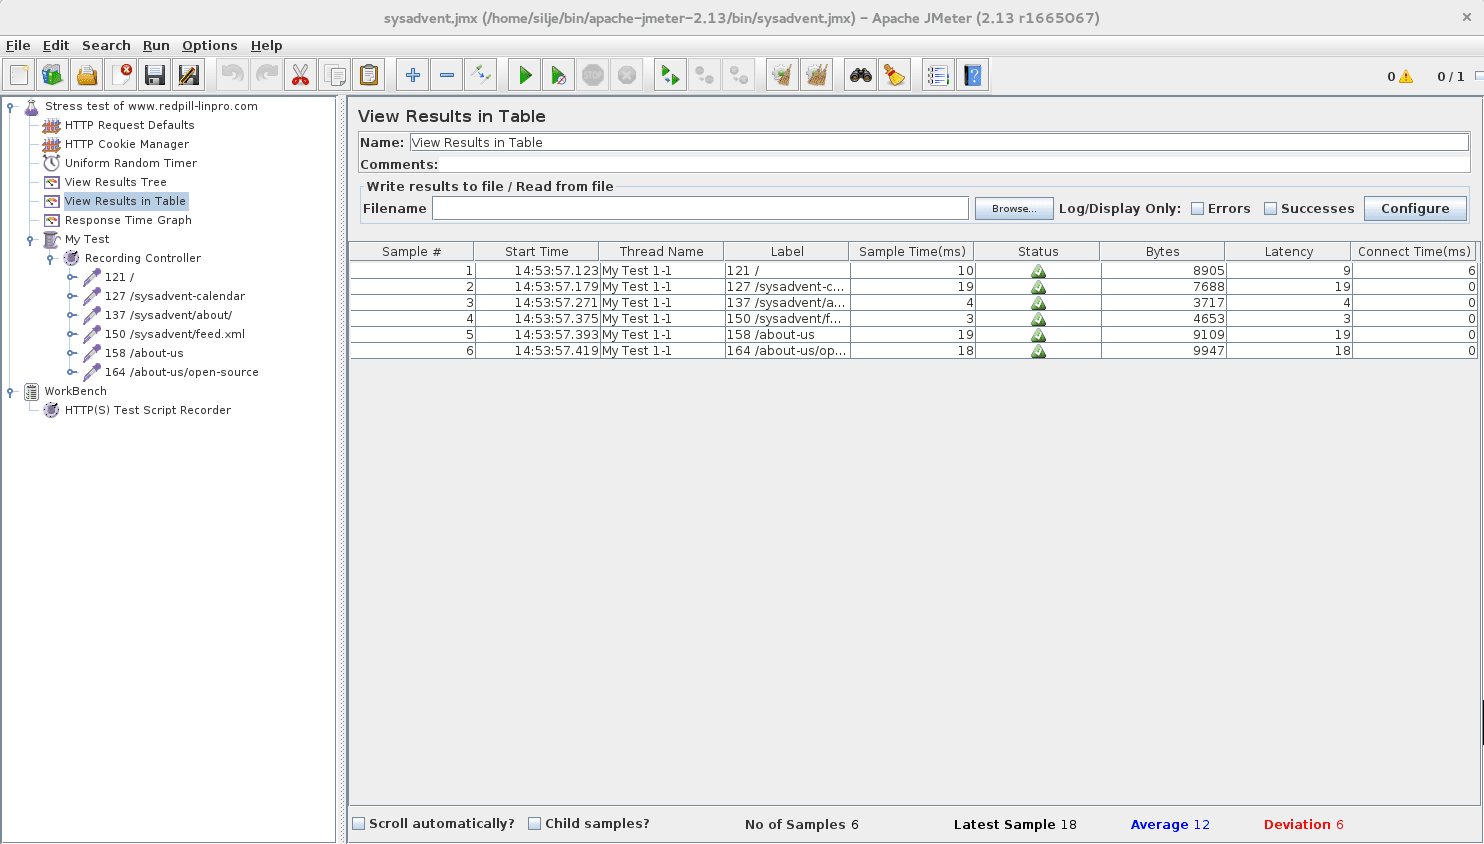The width and height of the screenshot is (1484, 844).
Task: Collapse the My Test thread group
Action: [30, 240]
